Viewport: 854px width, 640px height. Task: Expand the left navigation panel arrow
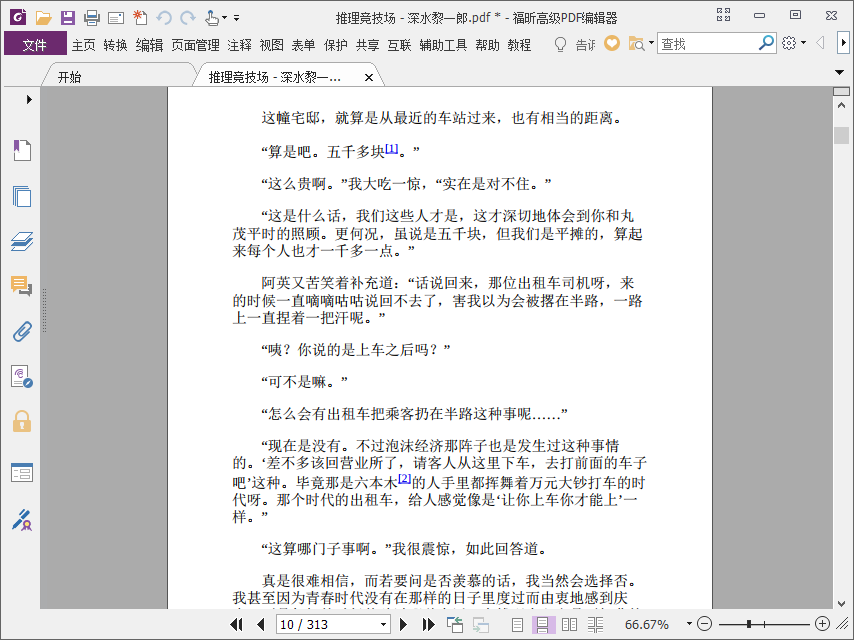pyautogui.click(x=29, y=100)
